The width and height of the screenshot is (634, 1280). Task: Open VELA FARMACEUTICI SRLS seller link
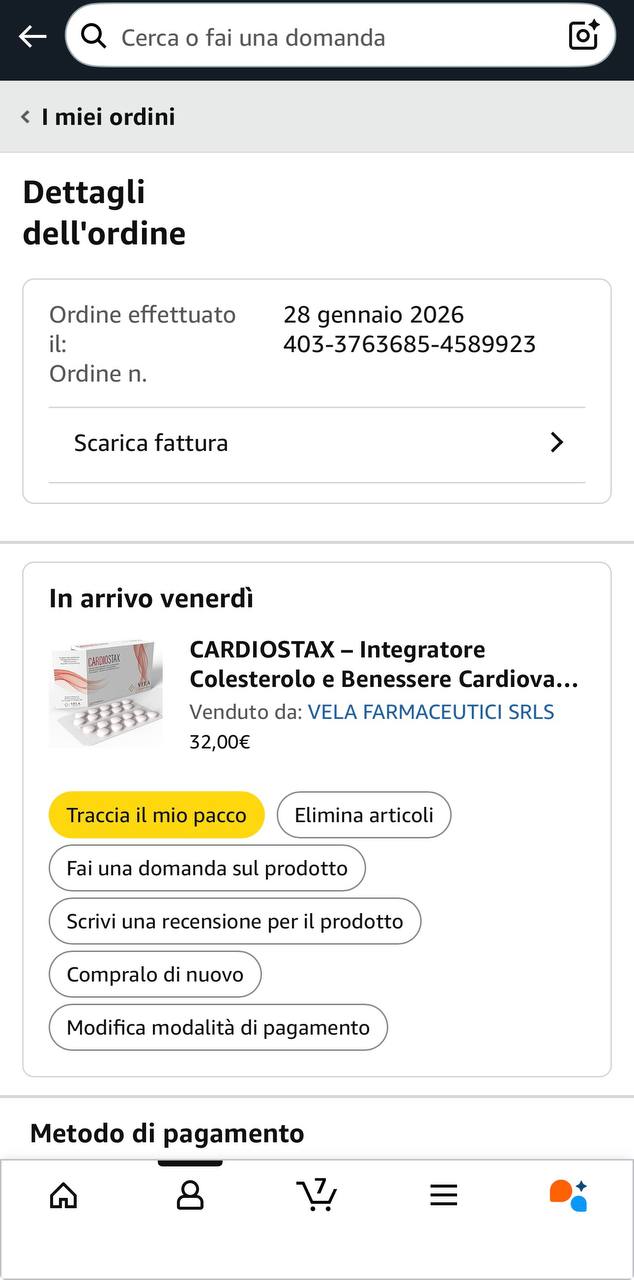tap(430, 712)
